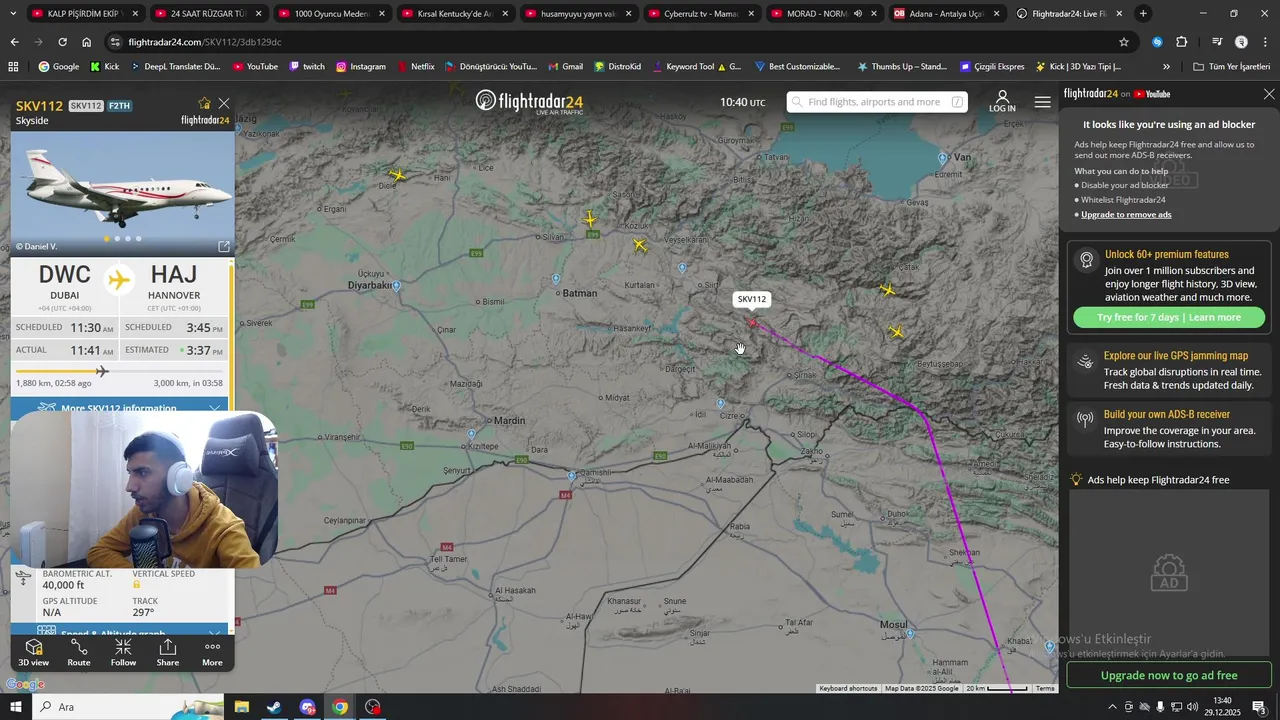Click the Flightradar24 logo on map header
Image resolution: width=1280 pixels, height=720 pixels.
point(529,102)
